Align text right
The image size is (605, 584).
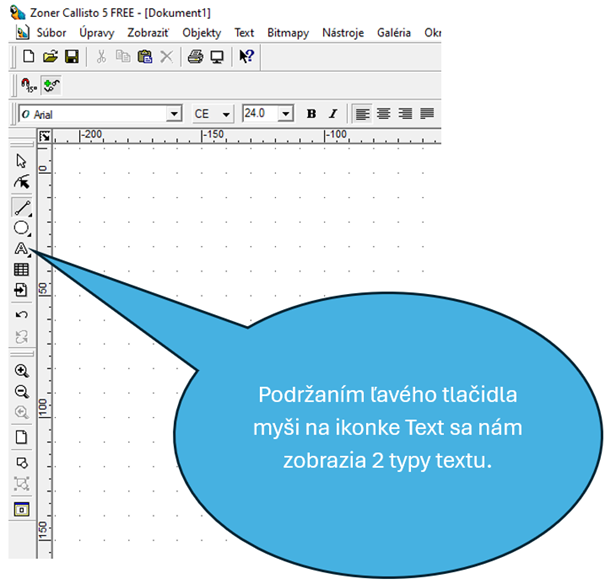[405, 114]
